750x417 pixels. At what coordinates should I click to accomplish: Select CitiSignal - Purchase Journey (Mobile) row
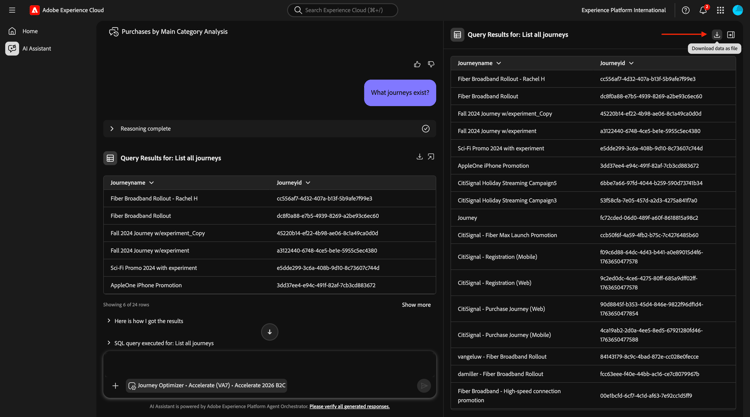point(593,335)
